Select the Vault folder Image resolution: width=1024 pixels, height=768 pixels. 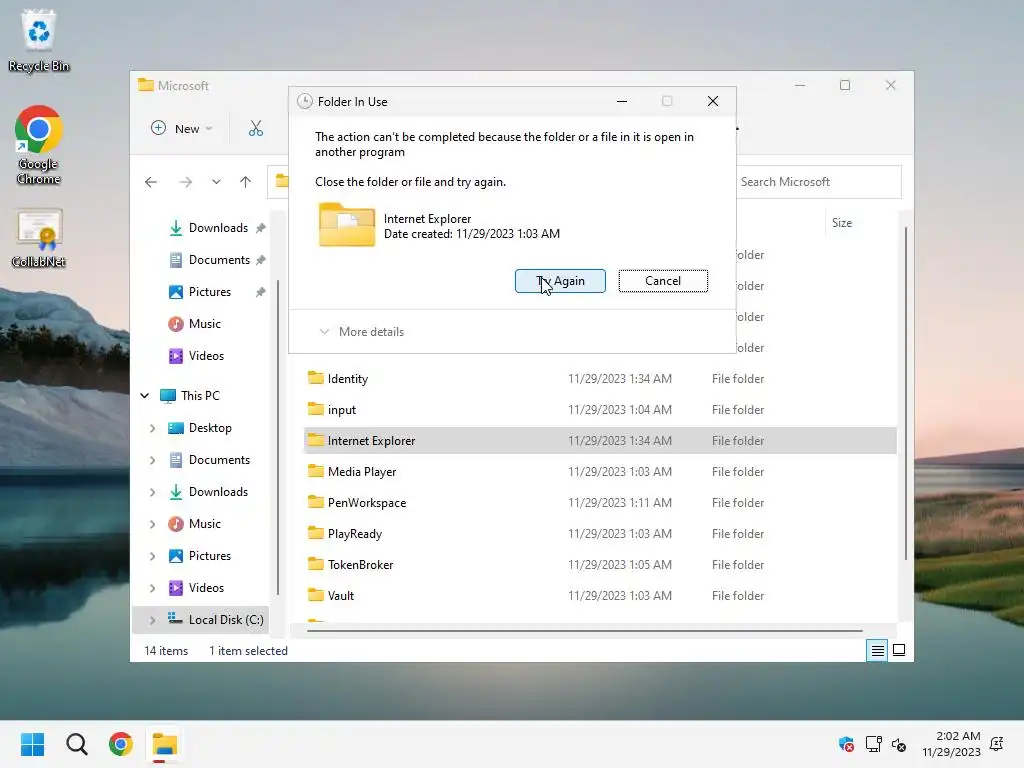pyautogui.click(x=600, y=596)
